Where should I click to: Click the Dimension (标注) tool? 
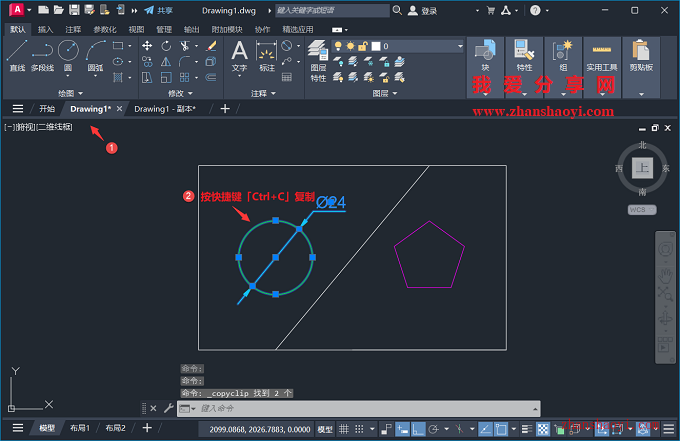tap(267, 56)
